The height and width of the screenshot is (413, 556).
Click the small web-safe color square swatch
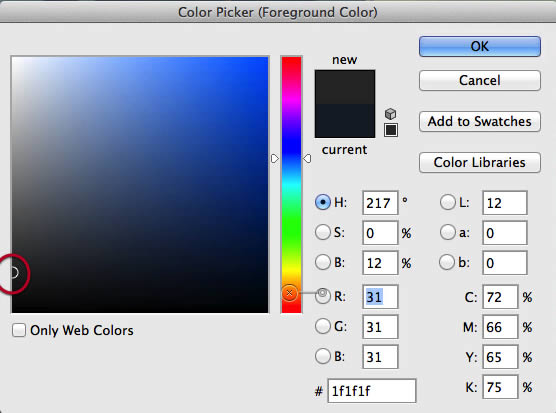pos(391,130)
